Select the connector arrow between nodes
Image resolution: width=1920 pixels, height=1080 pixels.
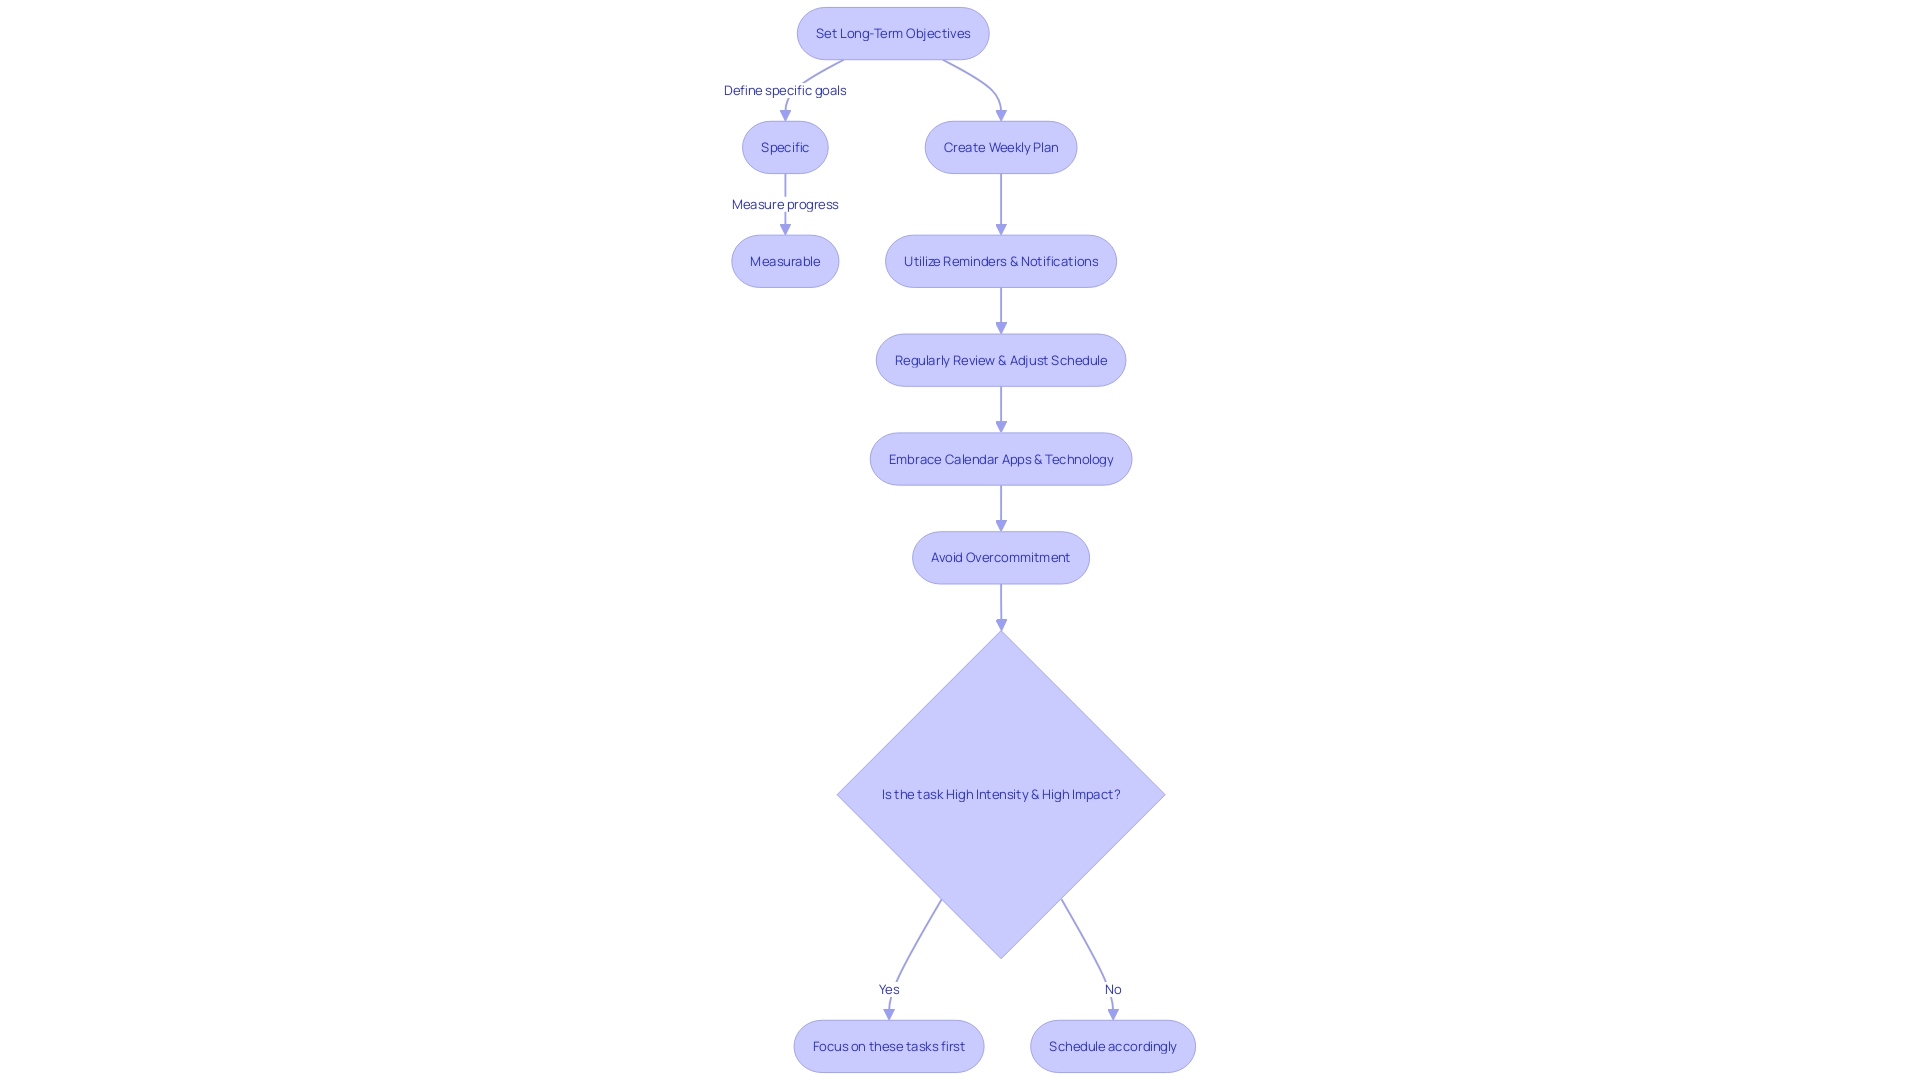point(1001,204)
